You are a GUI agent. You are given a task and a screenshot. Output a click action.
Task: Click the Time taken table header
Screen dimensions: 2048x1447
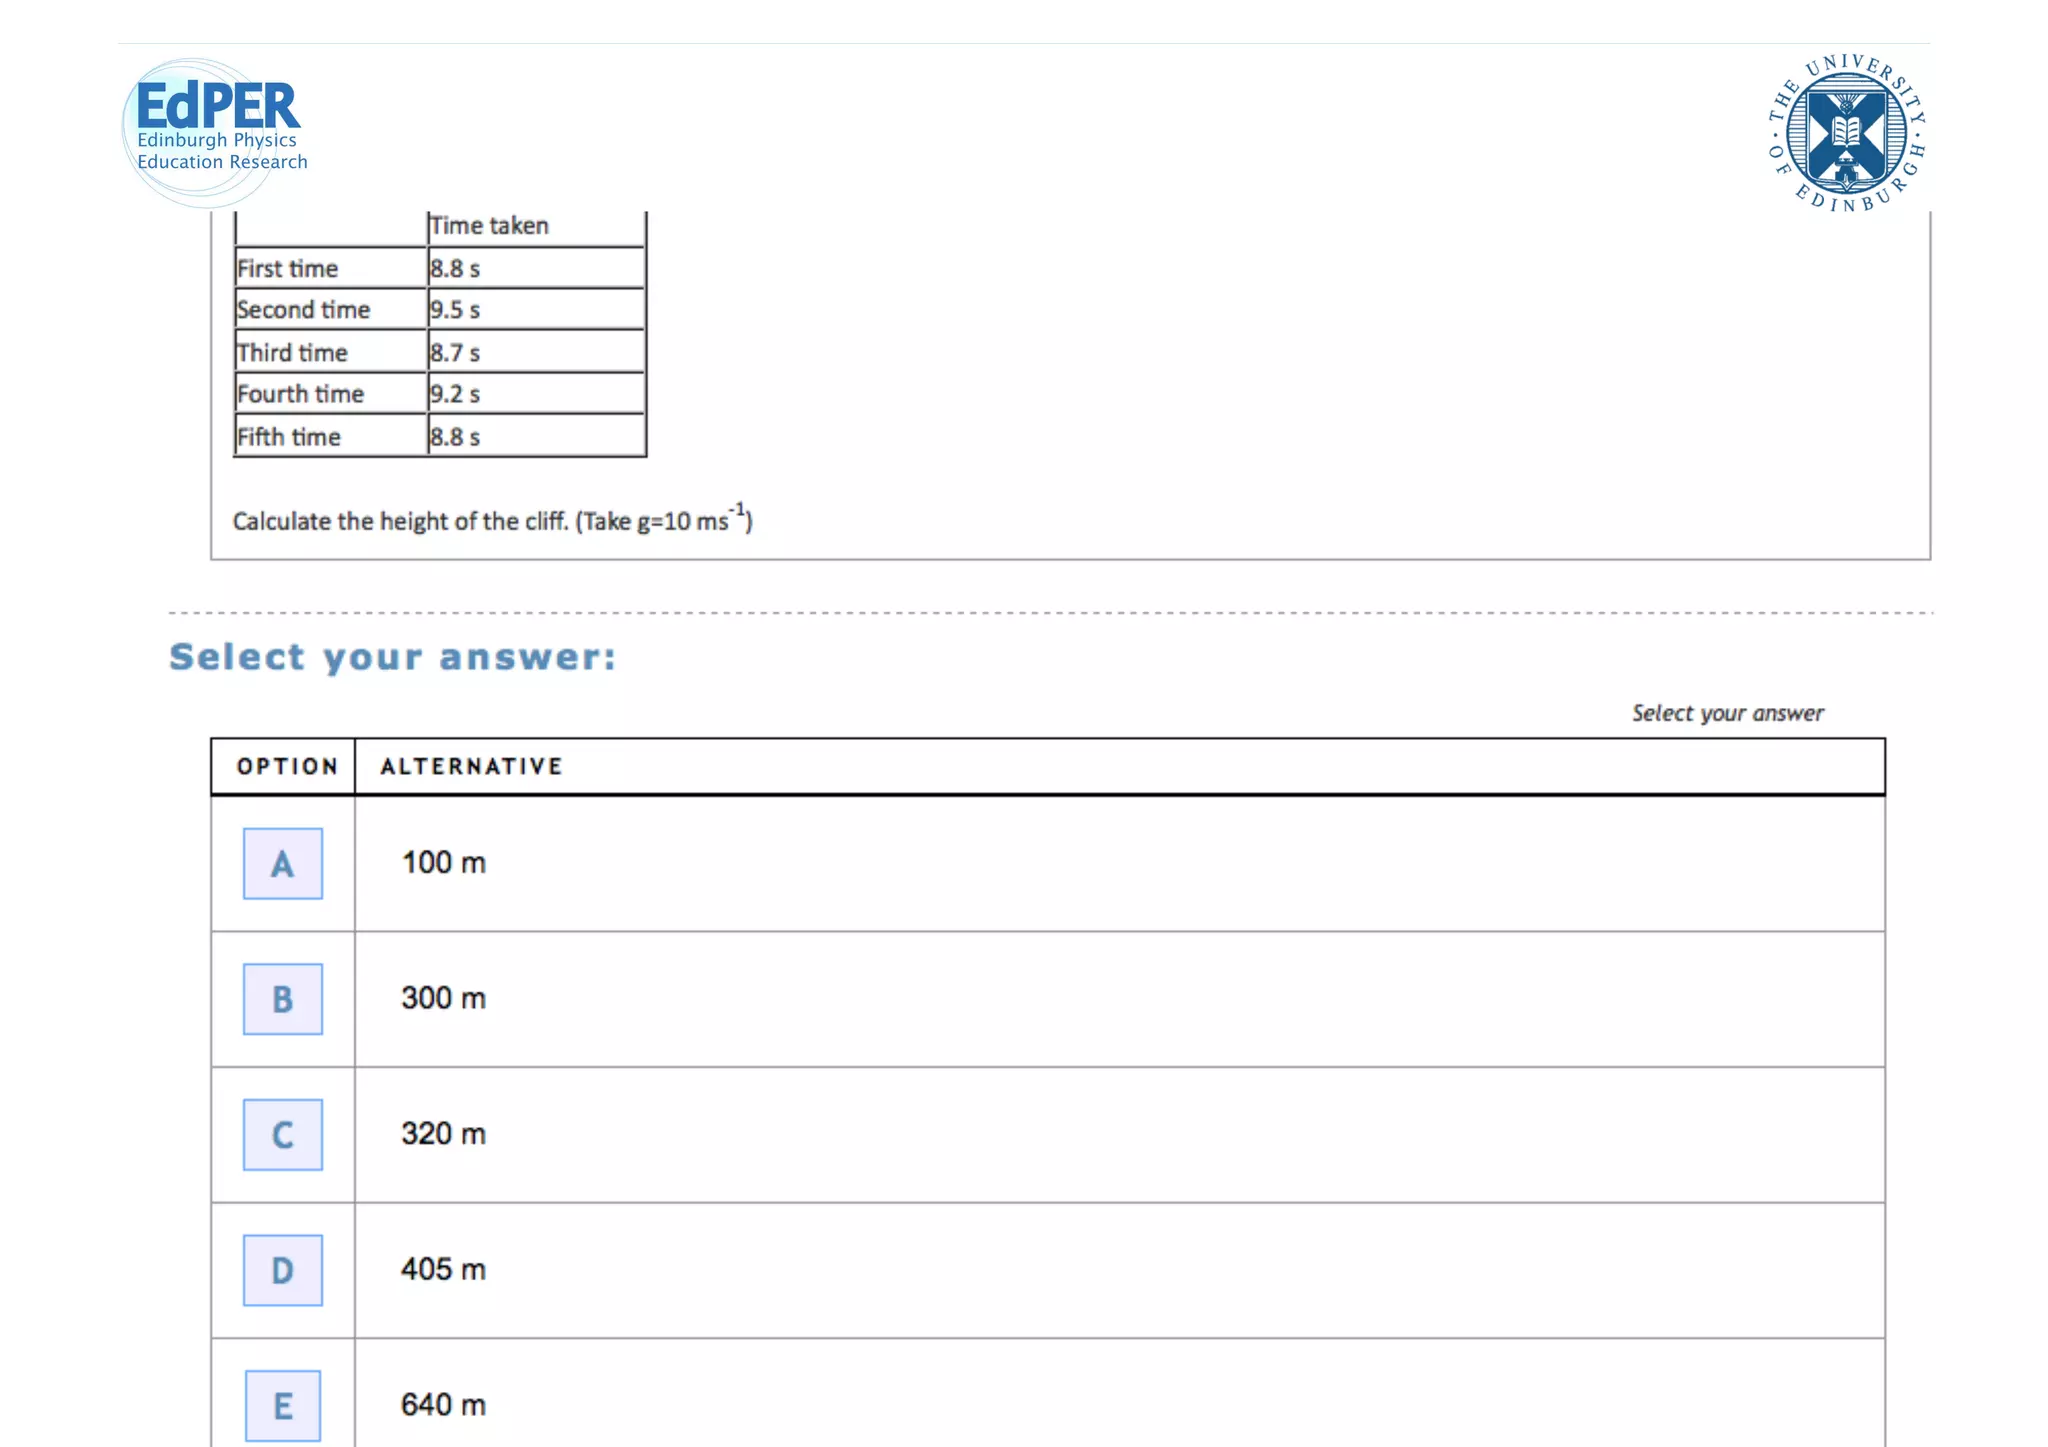click(489, 226)
